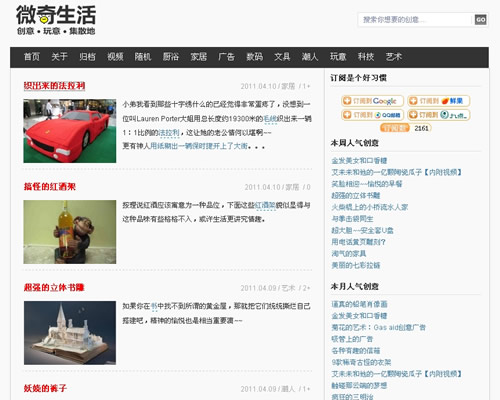Click the 书 inline link in third post
This screenshot has height=400, width=500.
point(154,306)
